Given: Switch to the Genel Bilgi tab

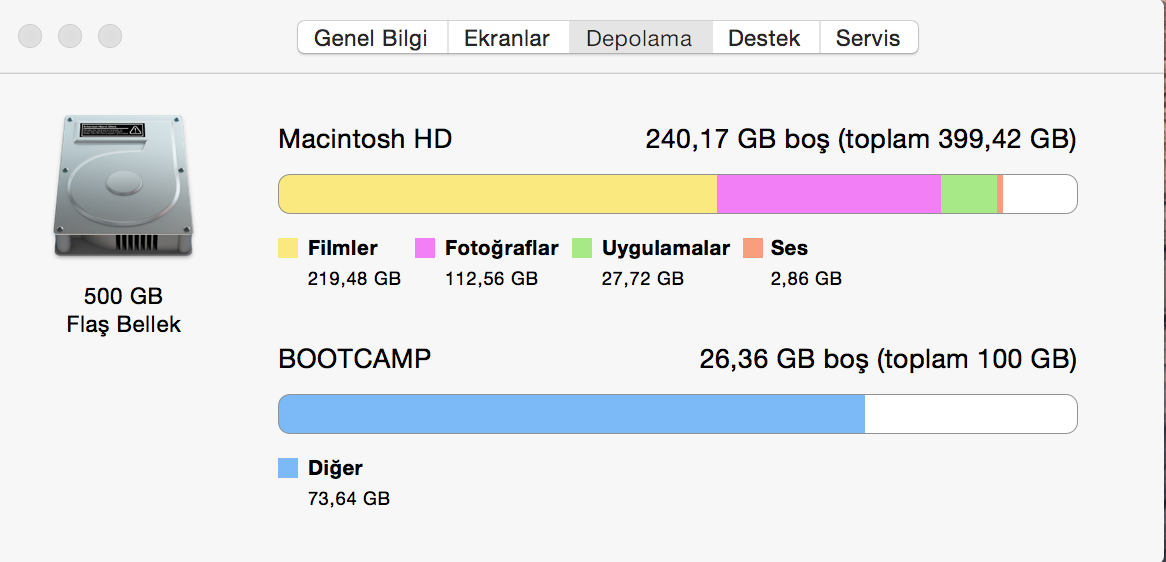Looking at the screenshot, I should tap(371, 38).
